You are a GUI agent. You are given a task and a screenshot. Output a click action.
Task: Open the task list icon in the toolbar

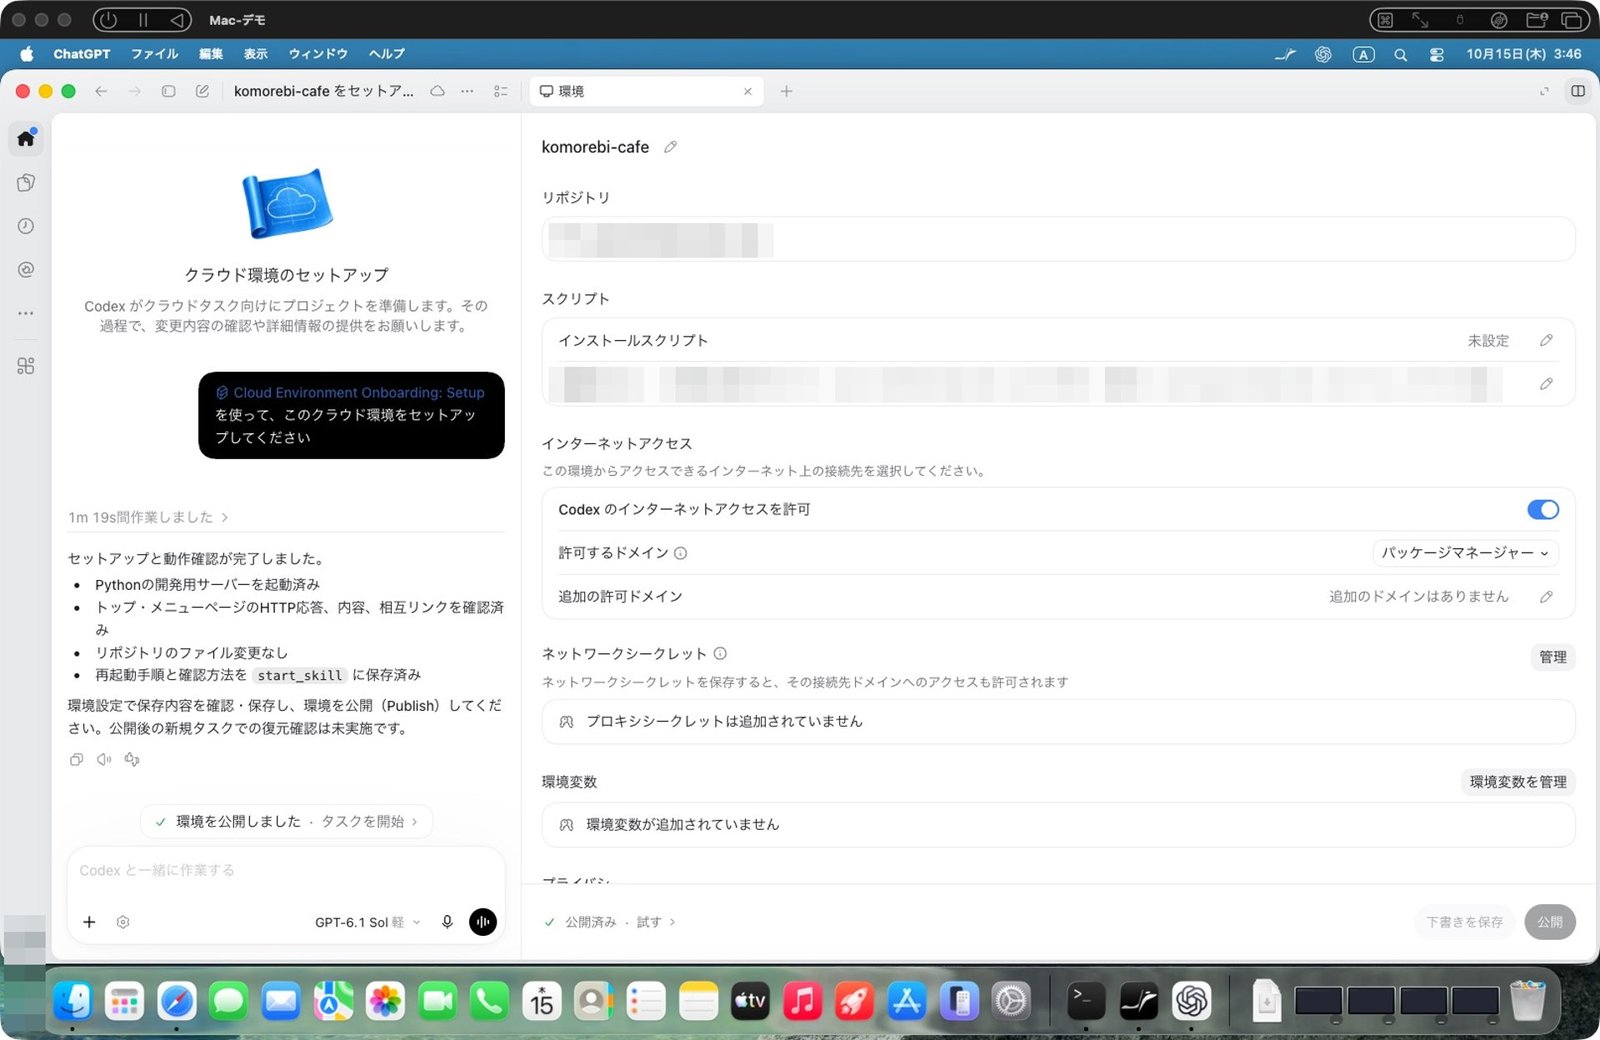(501, 91)
